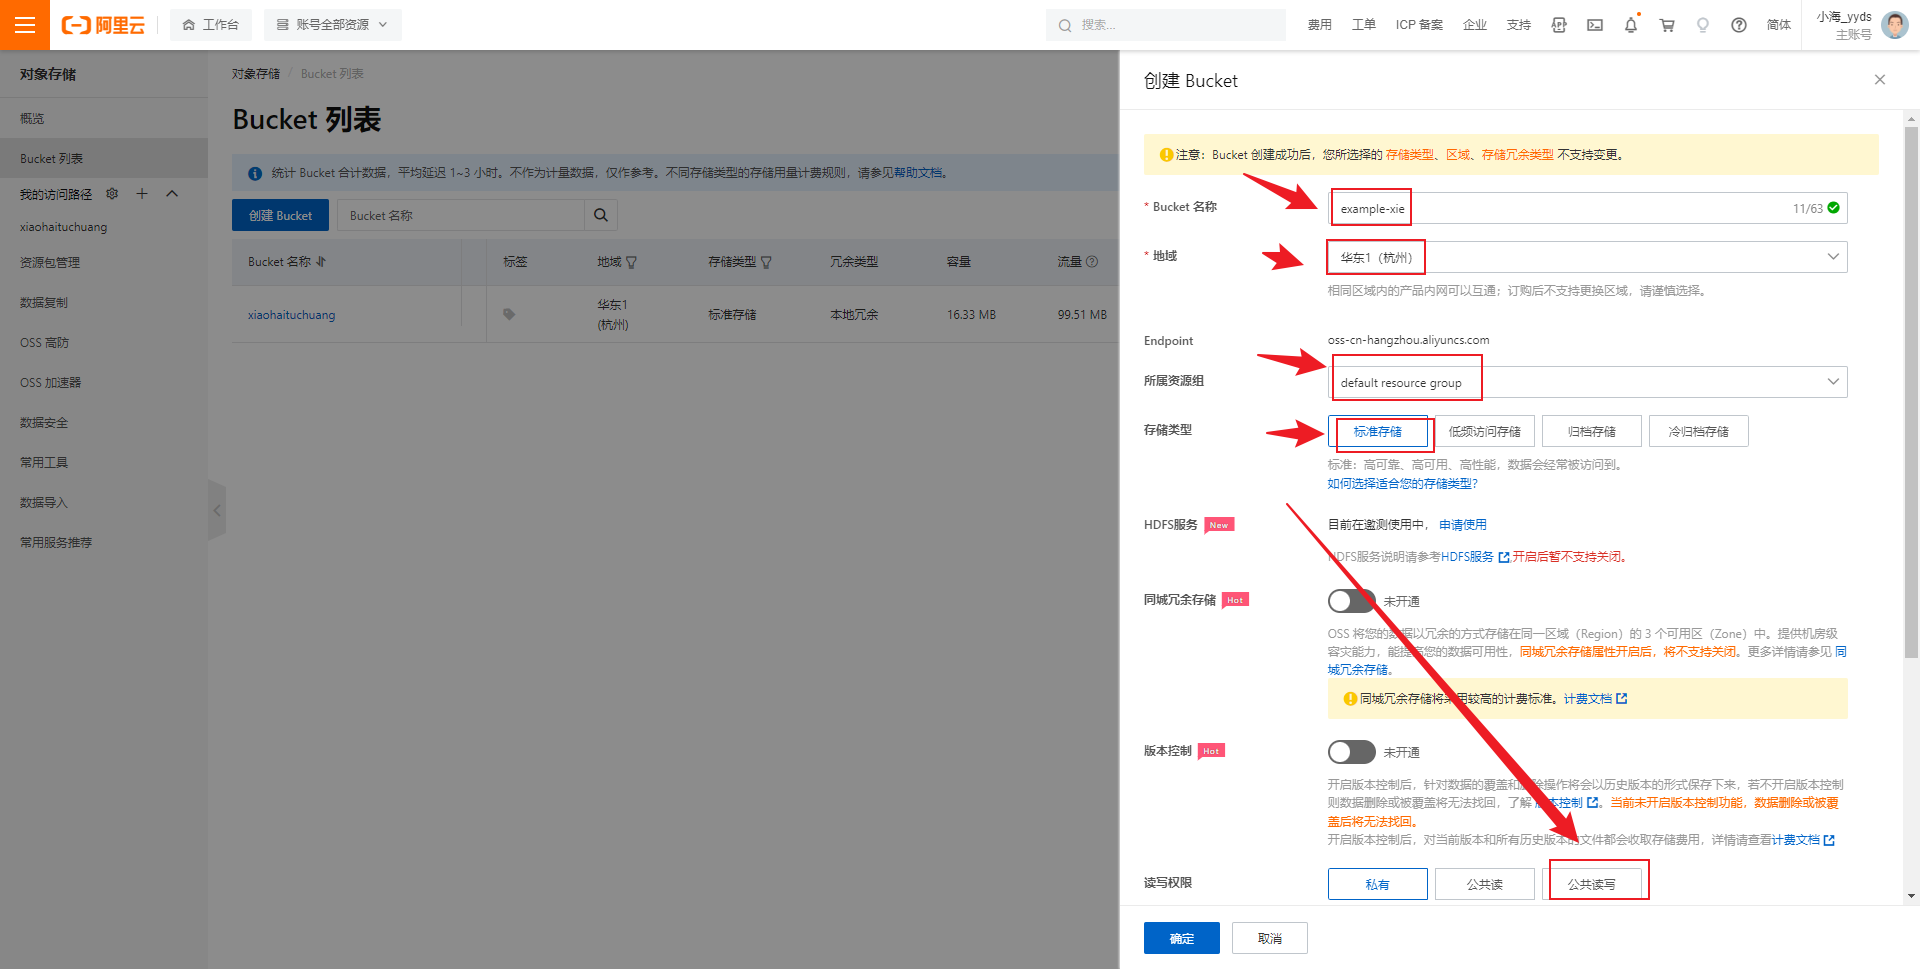The width and height of the screenshot is (1920, 969).
Task: Set read/write permission to 公共读写
Action: pyautogui.click(x=1592, y=884)
